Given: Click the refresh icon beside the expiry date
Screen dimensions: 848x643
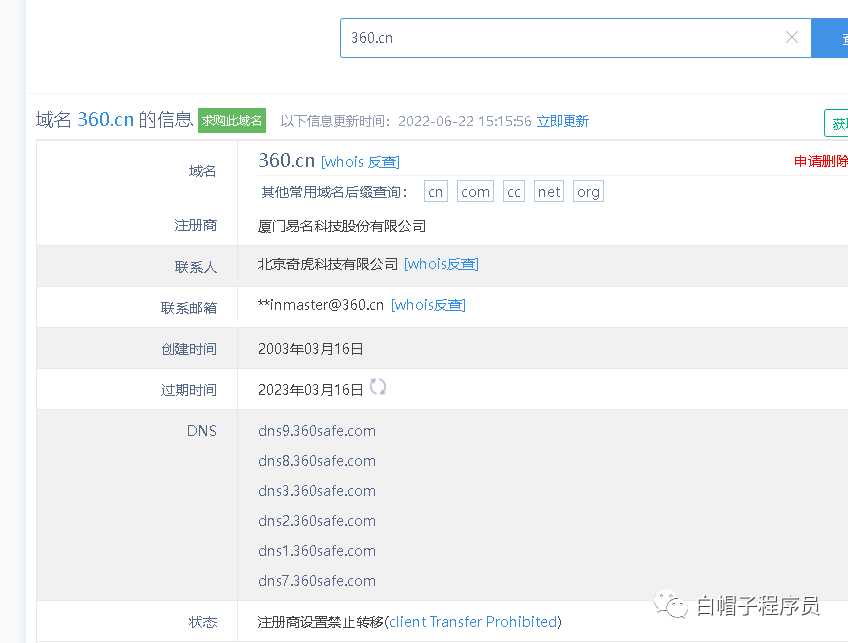Looking at the screenshot, I should [377, 387].
